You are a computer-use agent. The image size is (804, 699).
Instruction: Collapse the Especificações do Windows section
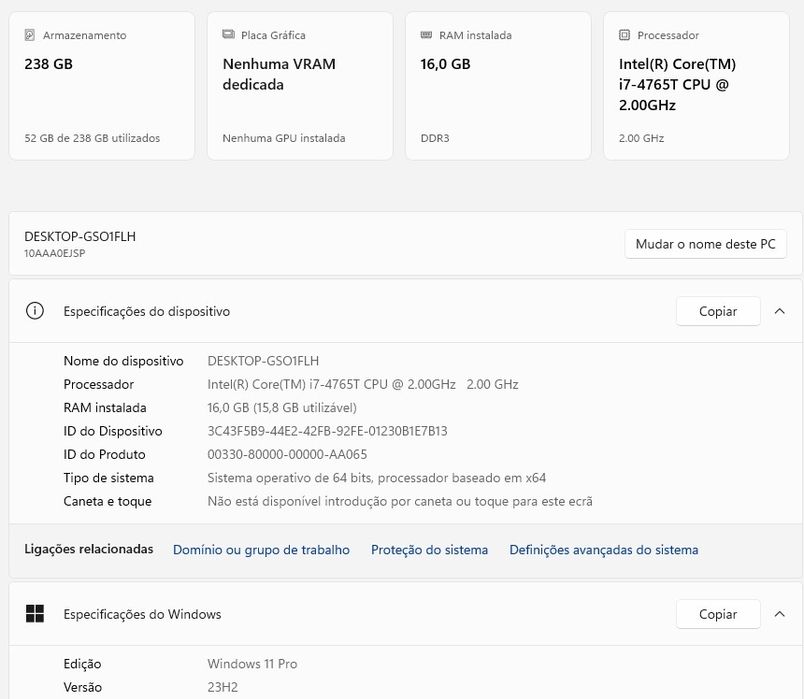pyautogui.click(x=780, y=614)
